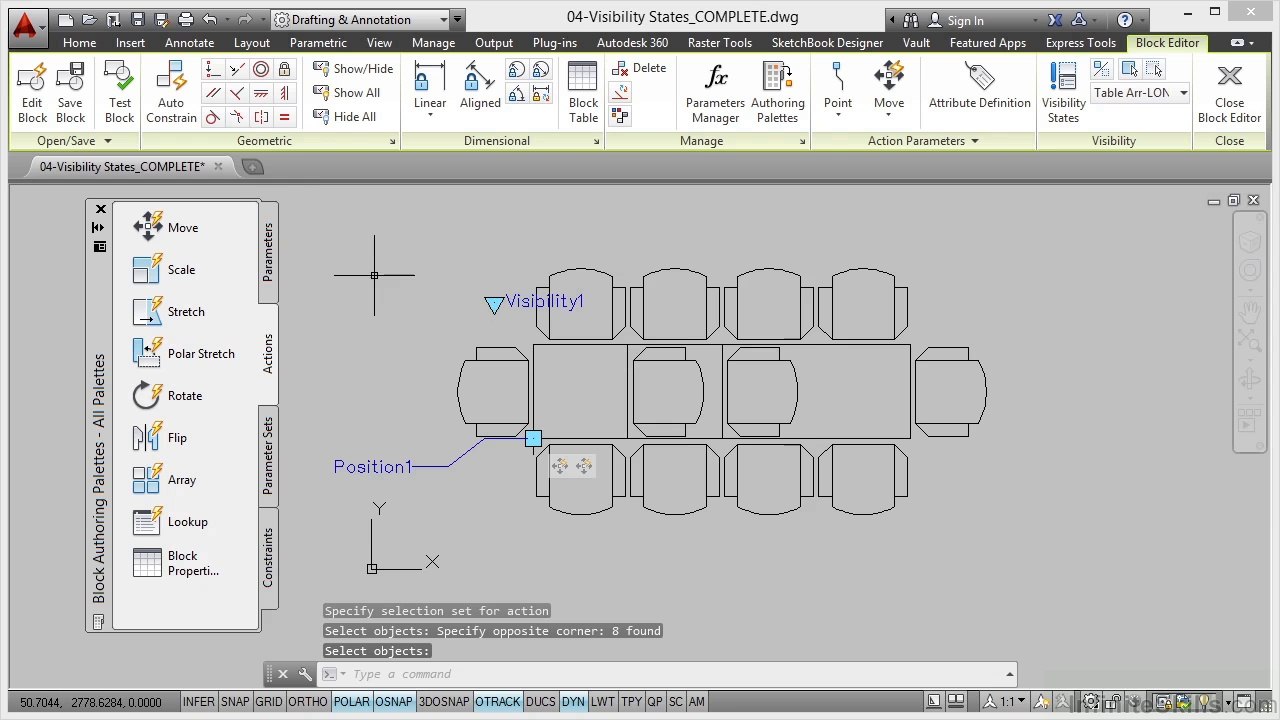1280x720 pixels.
Task: Toggle SNAP mode in status bar
Action: point(235,702)
